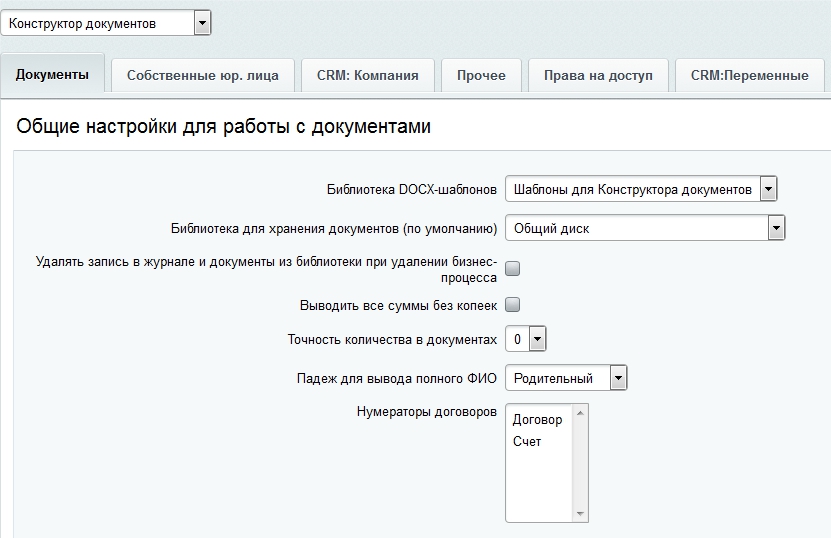Go to the Права на доступ tab
Viewport: 831px width, 538px height.
pos(598,75)
